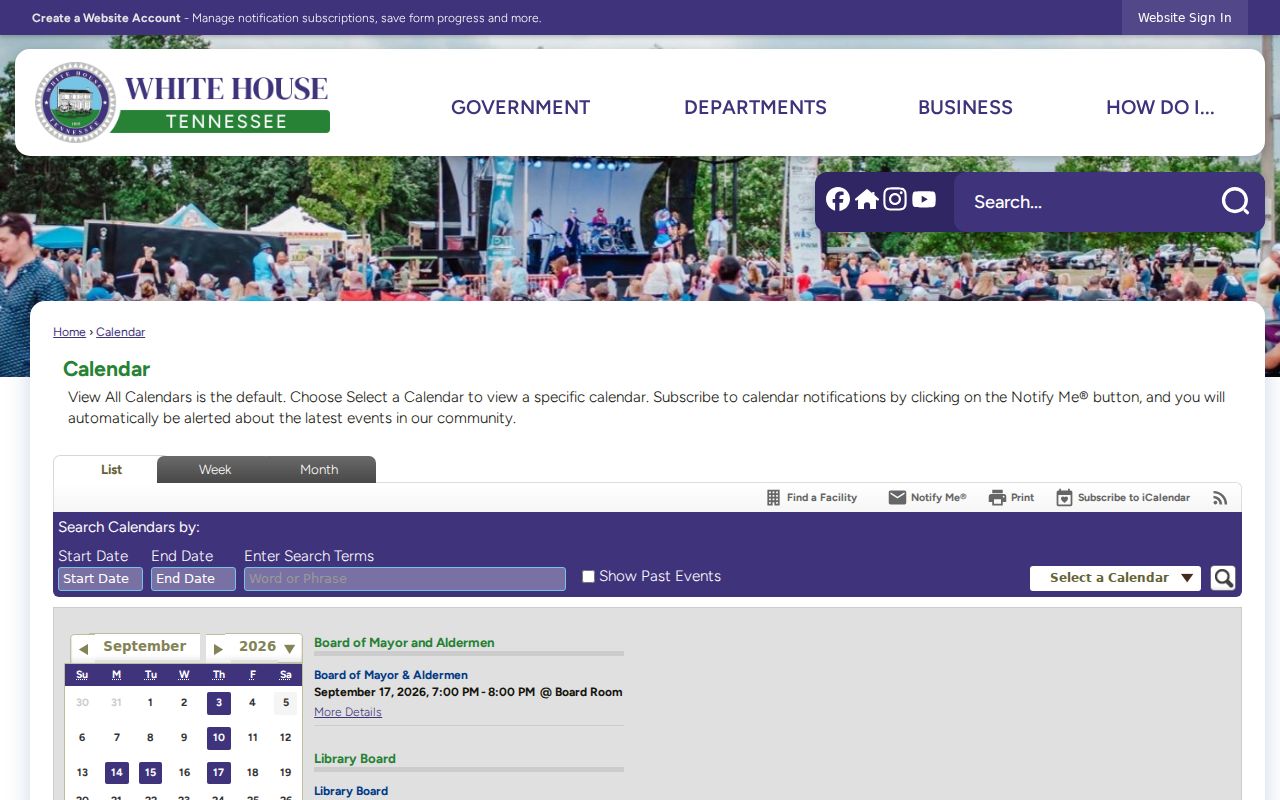1280x800 pixels.
Task: Click the Print toolbar item
Action: click(x=1011, y=497)
